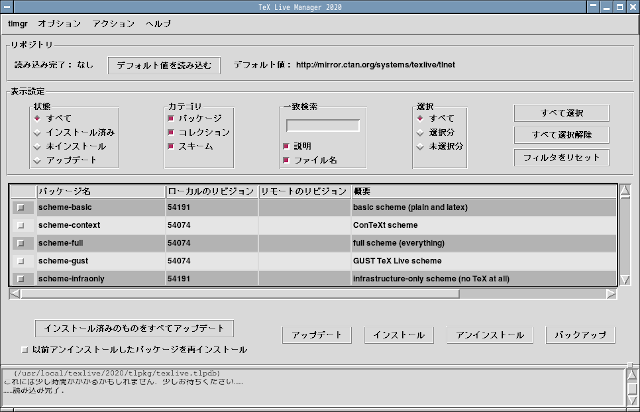Open the アクション menu
The image size is (640, 412).
pos(113,24)
